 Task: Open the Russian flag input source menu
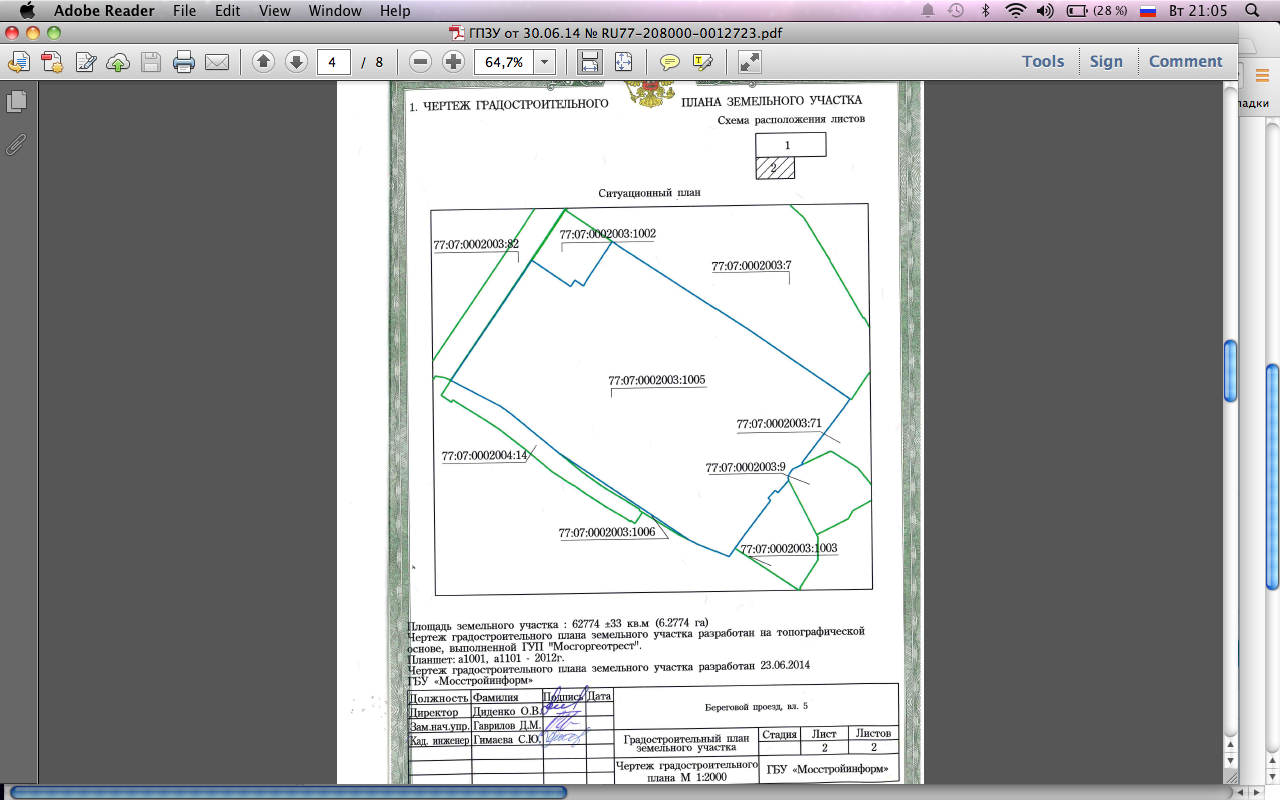pos(1148,11)
